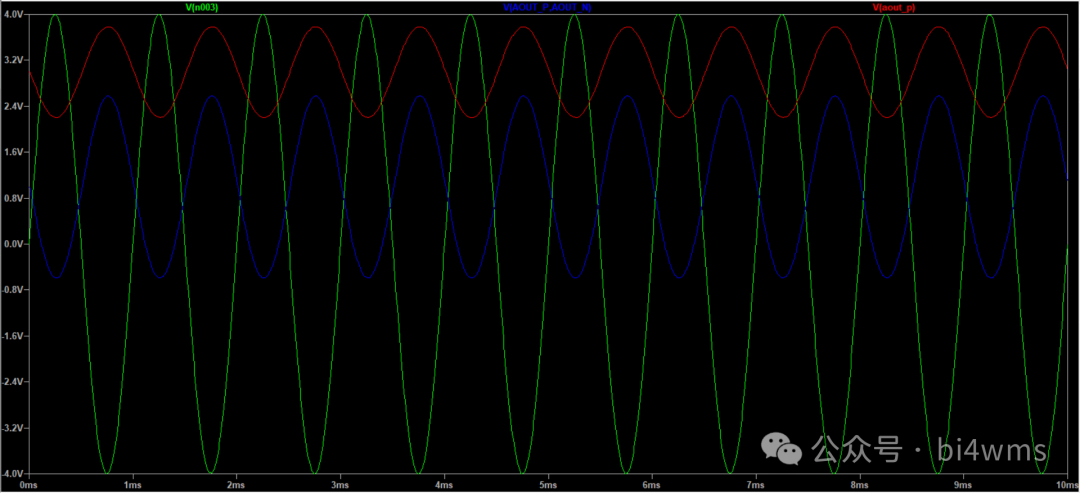
Task: Click the 0ms label on the time axis
Action: tap(28, 485)
